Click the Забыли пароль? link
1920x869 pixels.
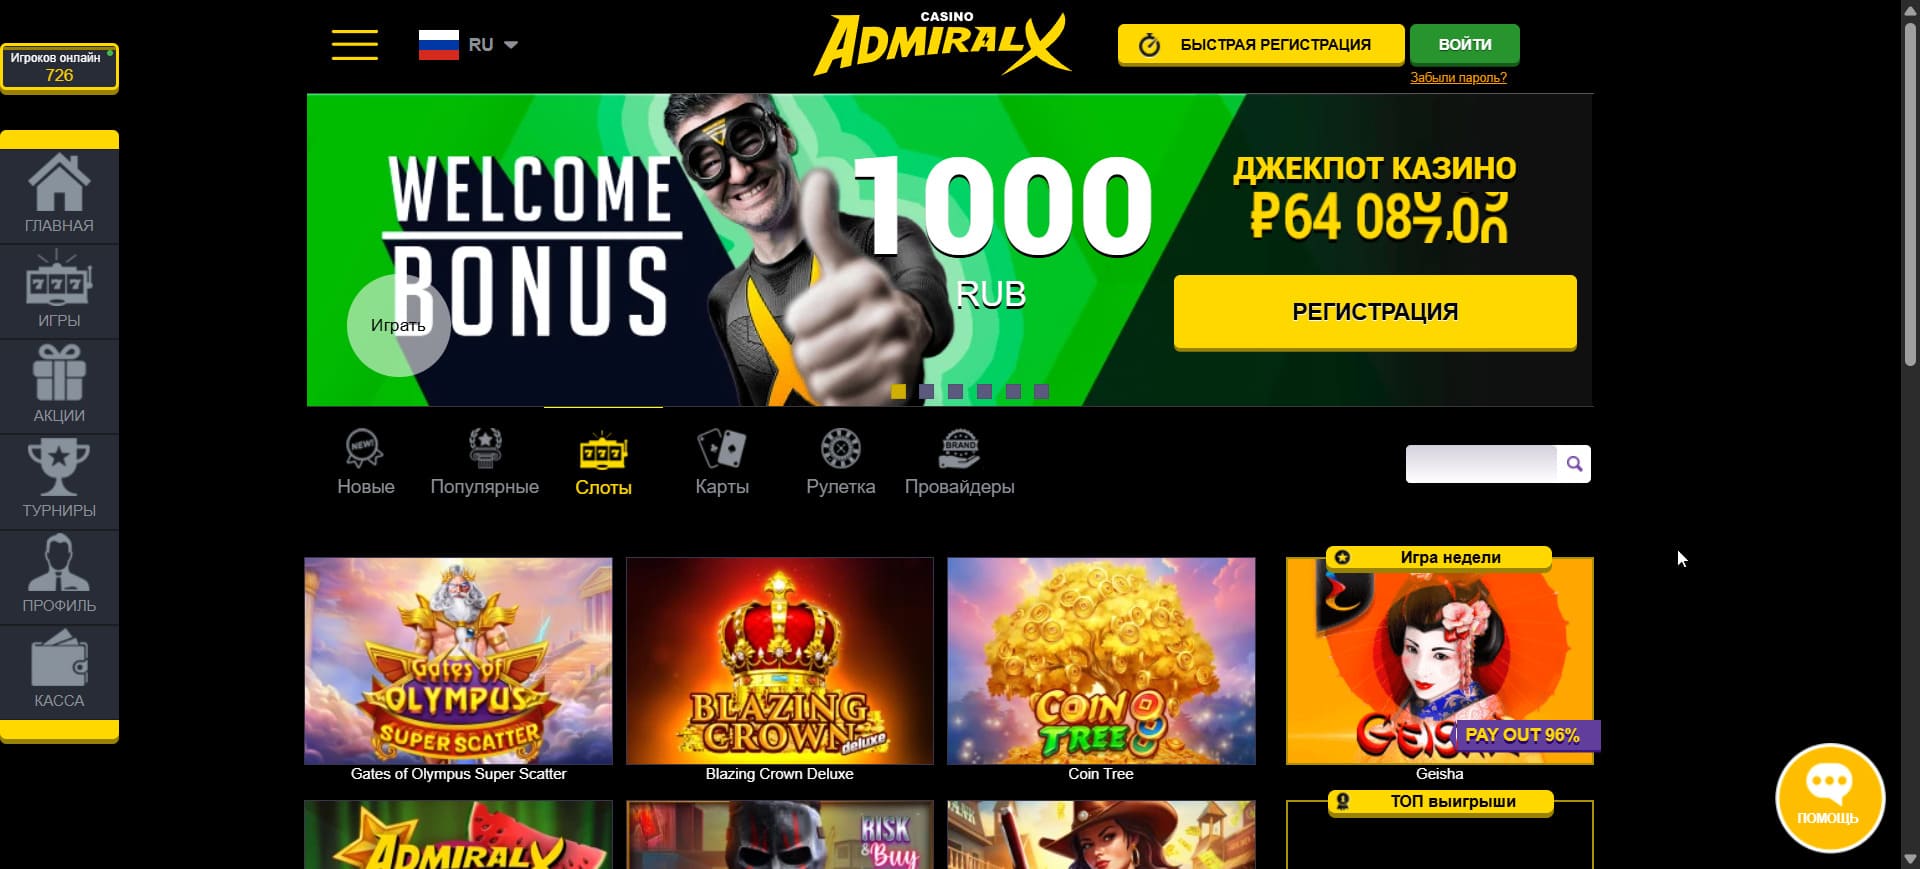coord(1458,78)
